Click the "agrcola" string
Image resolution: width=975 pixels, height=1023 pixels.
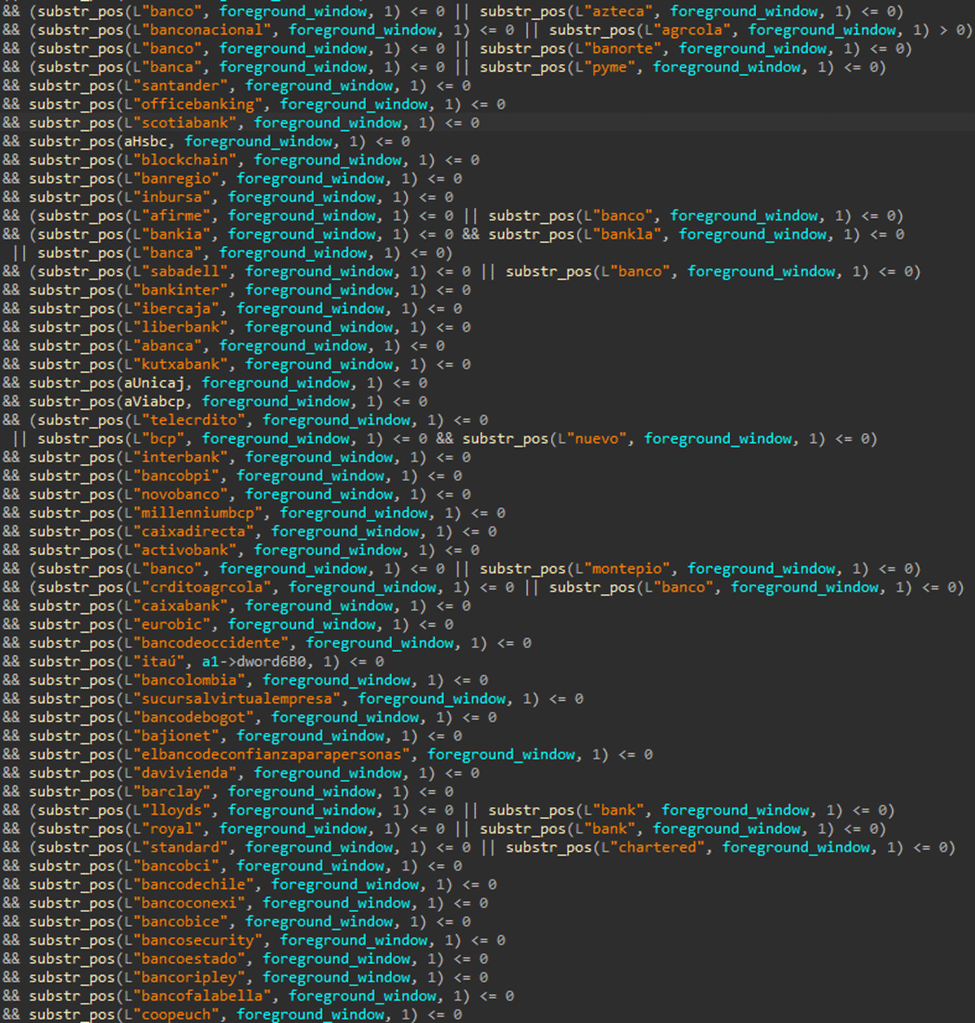click(x=692, y=30)
